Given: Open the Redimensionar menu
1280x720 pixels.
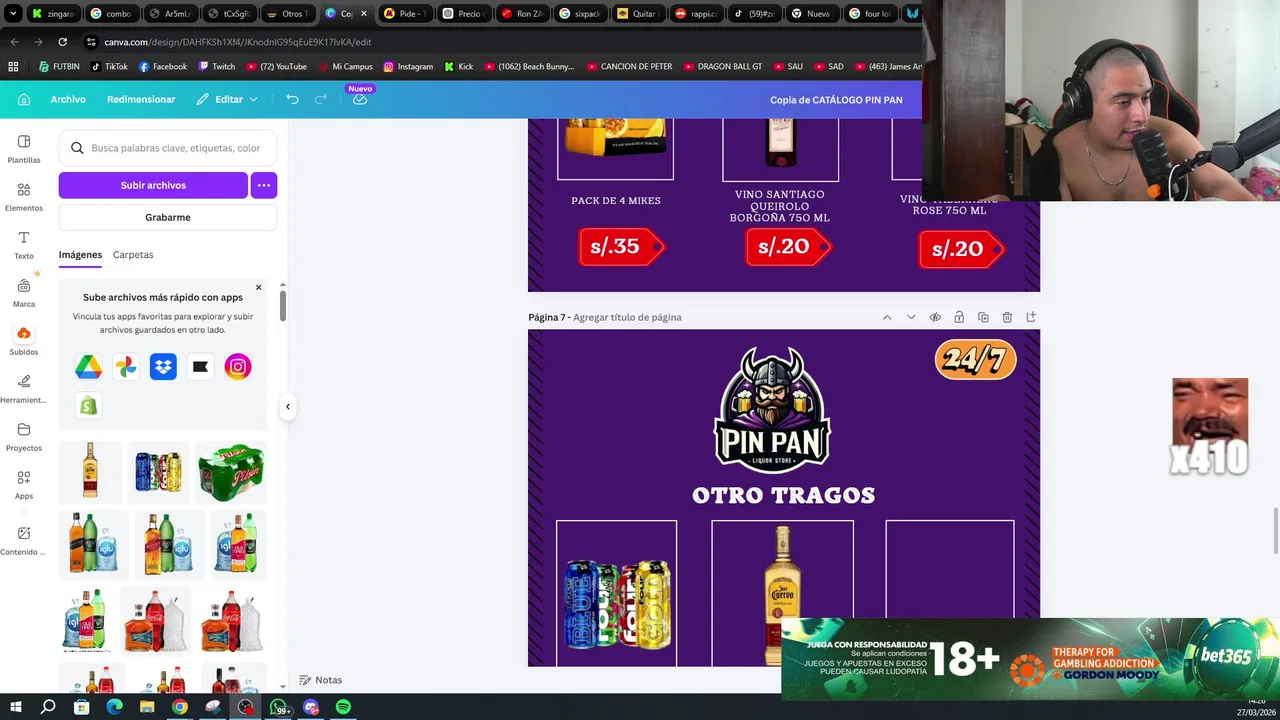Looking at the screenshot, I should pyautogui.click(x=141, y=99).
